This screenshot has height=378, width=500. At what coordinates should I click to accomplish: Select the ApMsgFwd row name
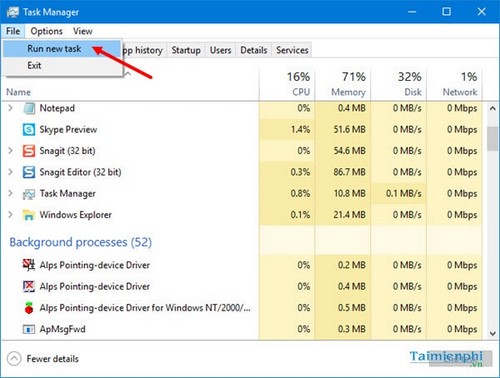tap(62, 329)
